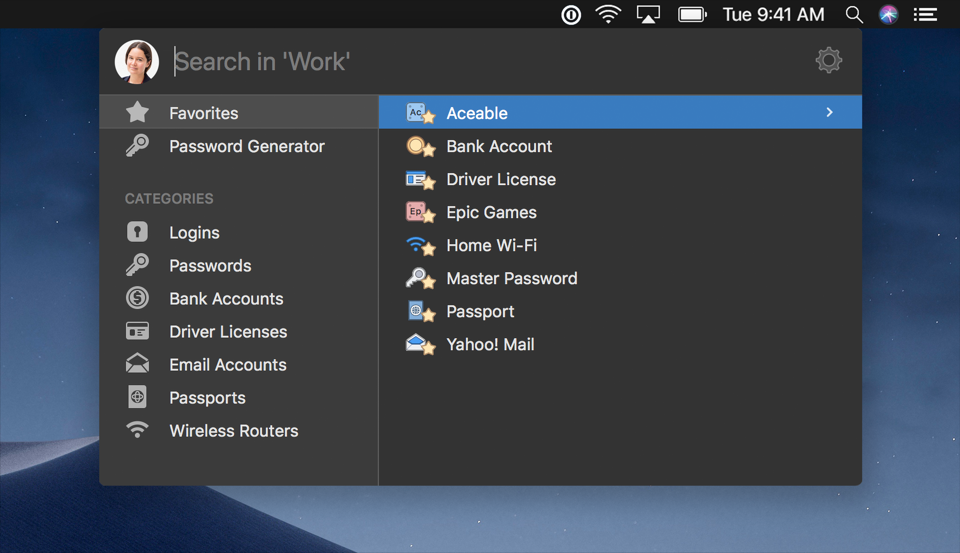Screen dimensions: 960x553
Task: Click the Wireless Routers Wi-Fi icon
Action: click(x=137, y=430)
